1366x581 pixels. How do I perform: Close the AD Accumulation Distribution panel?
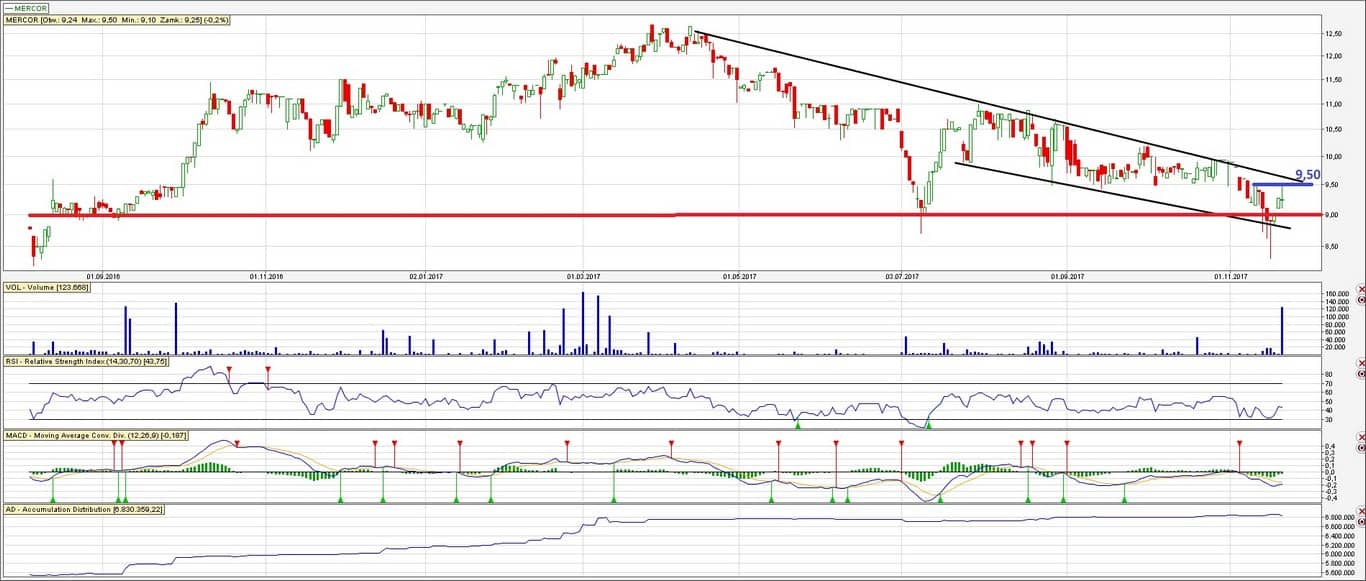[x=1360, y=511]
